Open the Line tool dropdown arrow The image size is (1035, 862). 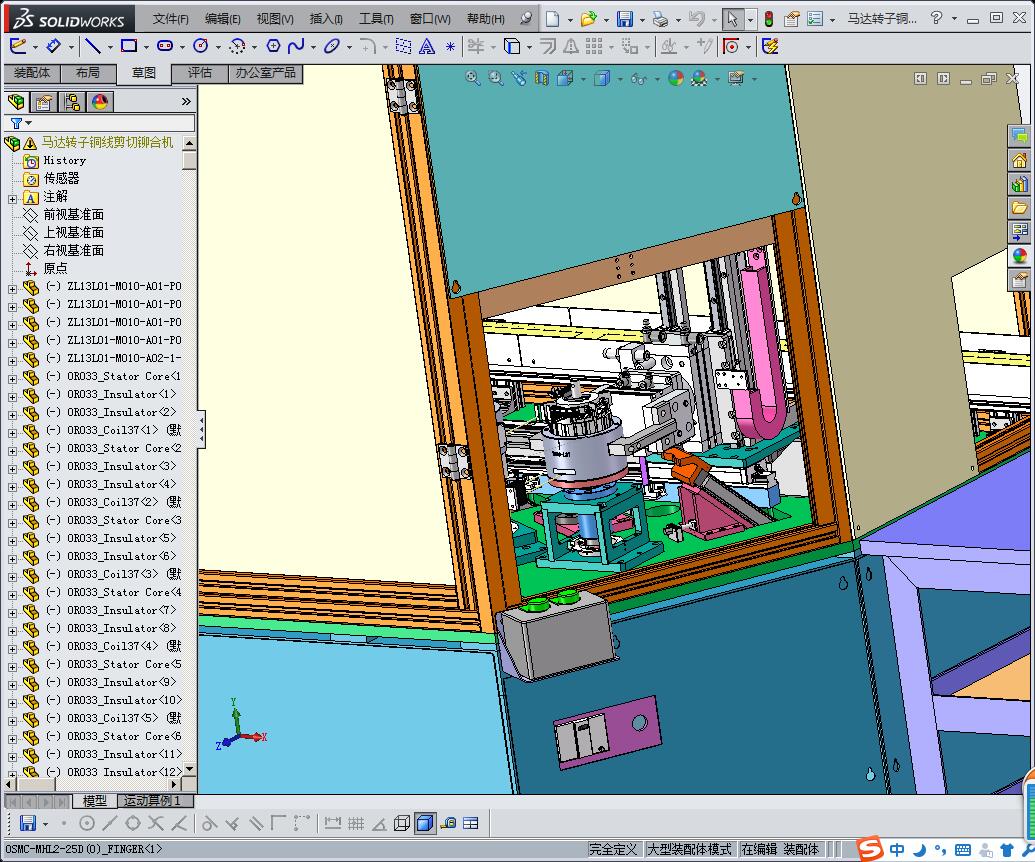click(110, 46)
